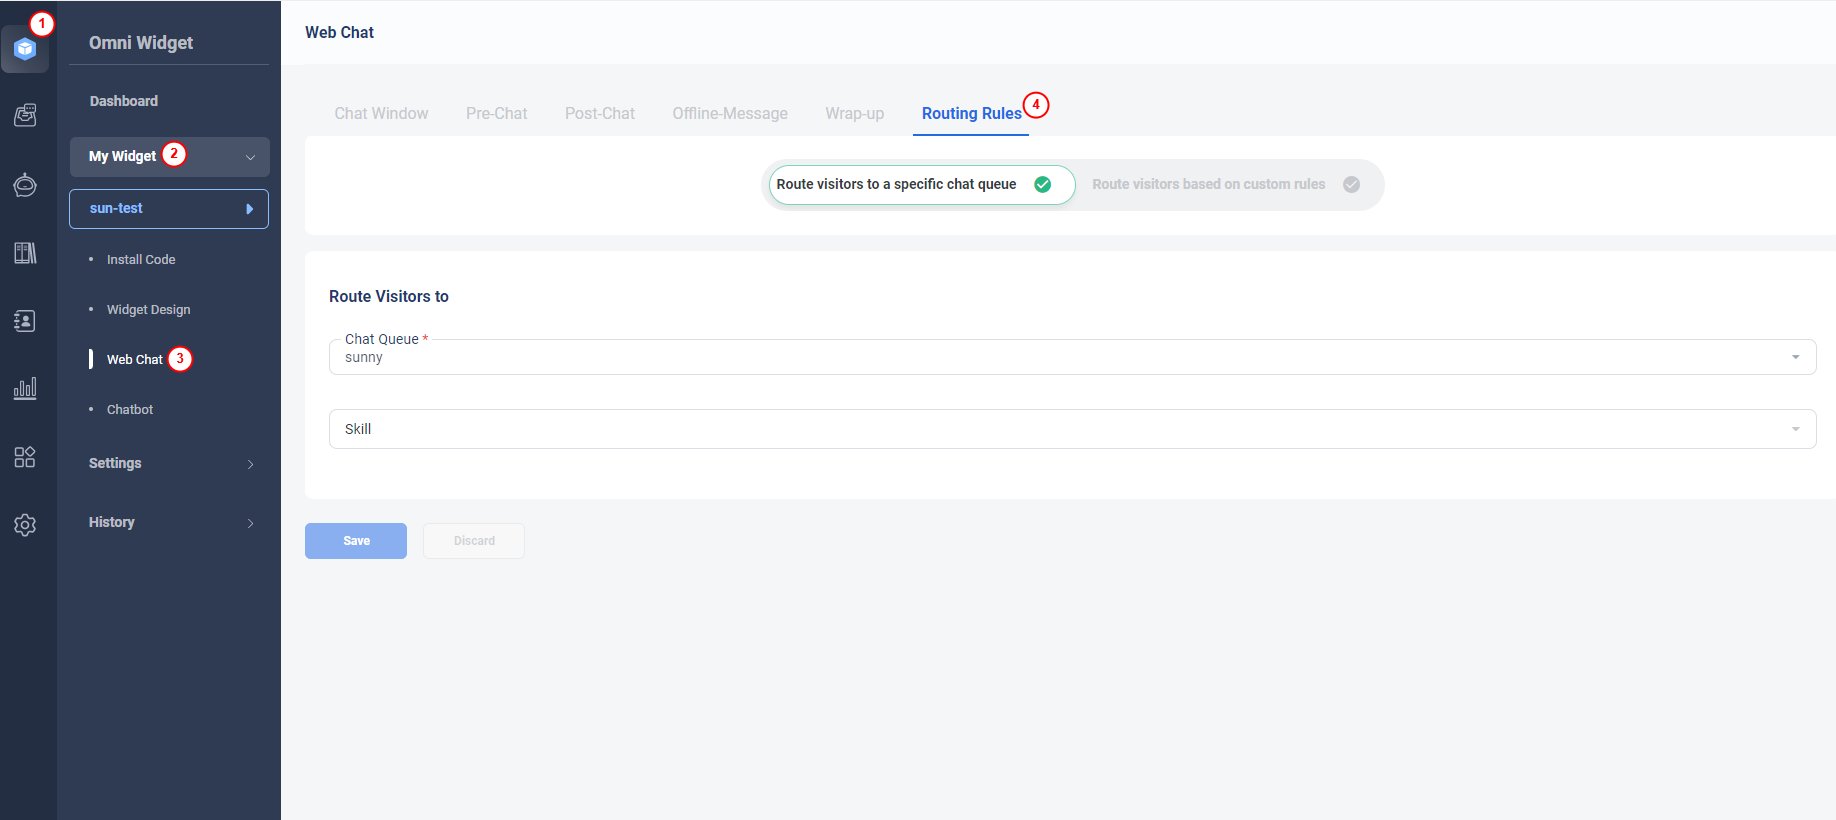The width and height of the screenshot is (1836, 820).
Task: Open the messaging inbox sidebar icon
Action: click(x=25, y=116)
